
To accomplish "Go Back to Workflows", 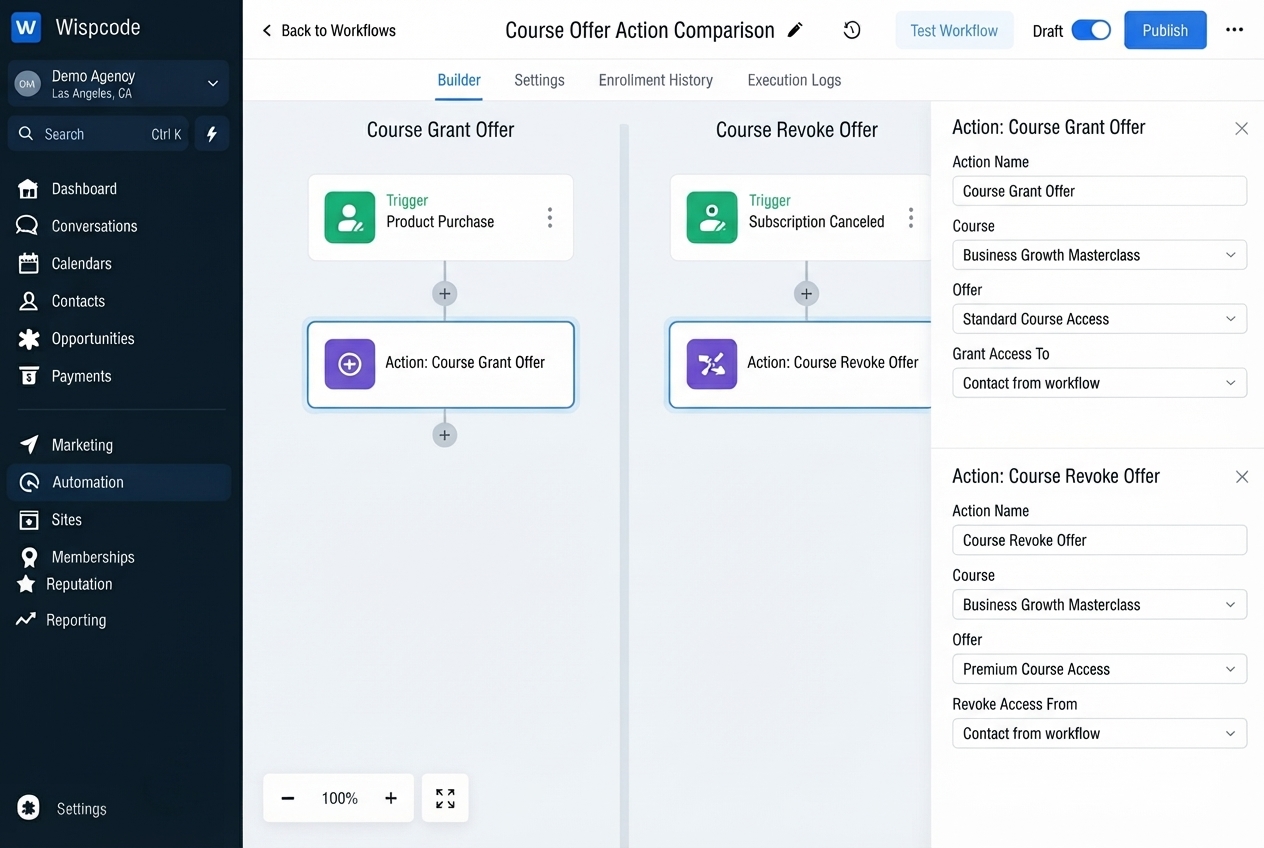I will point(328,31).
